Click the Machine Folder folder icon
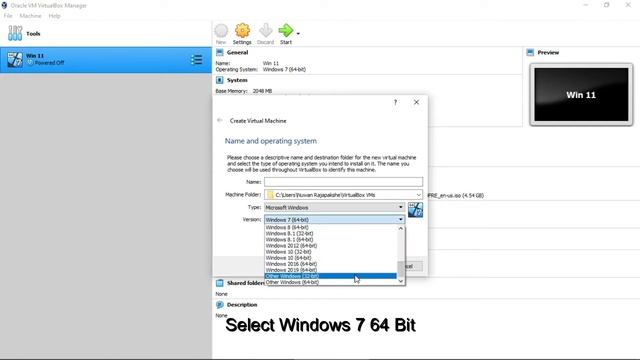Viewport: 640px width, 360px height. coord(270,195)
